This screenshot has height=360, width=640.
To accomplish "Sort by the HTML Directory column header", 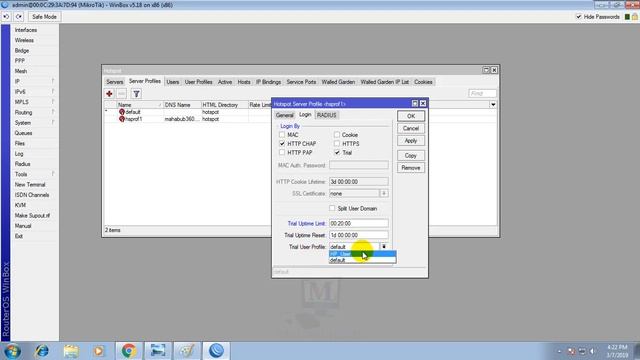I will (224, 105).
